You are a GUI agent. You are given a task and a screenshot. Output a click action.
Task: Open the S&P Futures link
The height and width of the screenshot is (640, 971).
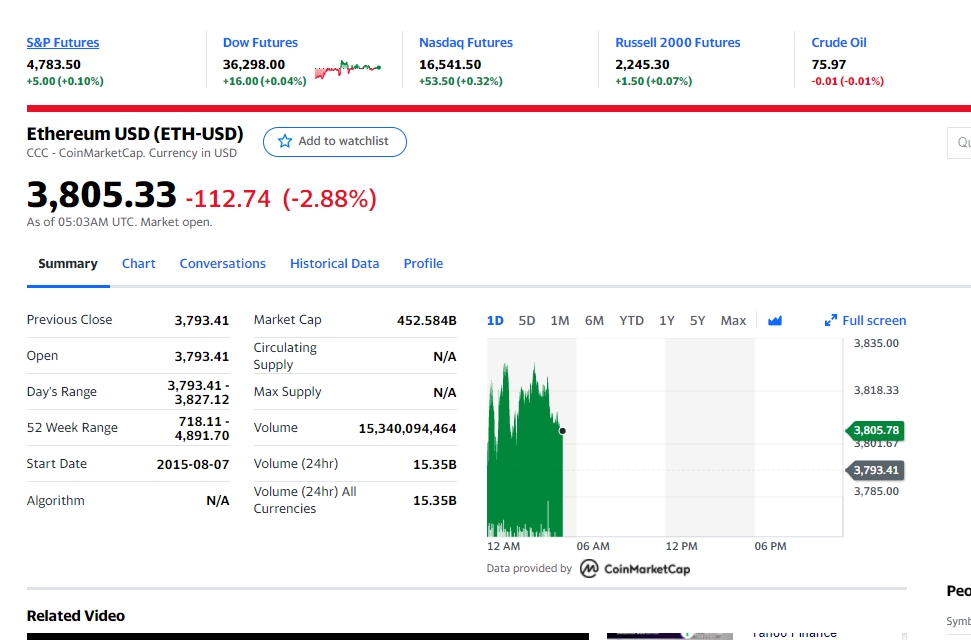click(x=63, y=43)
